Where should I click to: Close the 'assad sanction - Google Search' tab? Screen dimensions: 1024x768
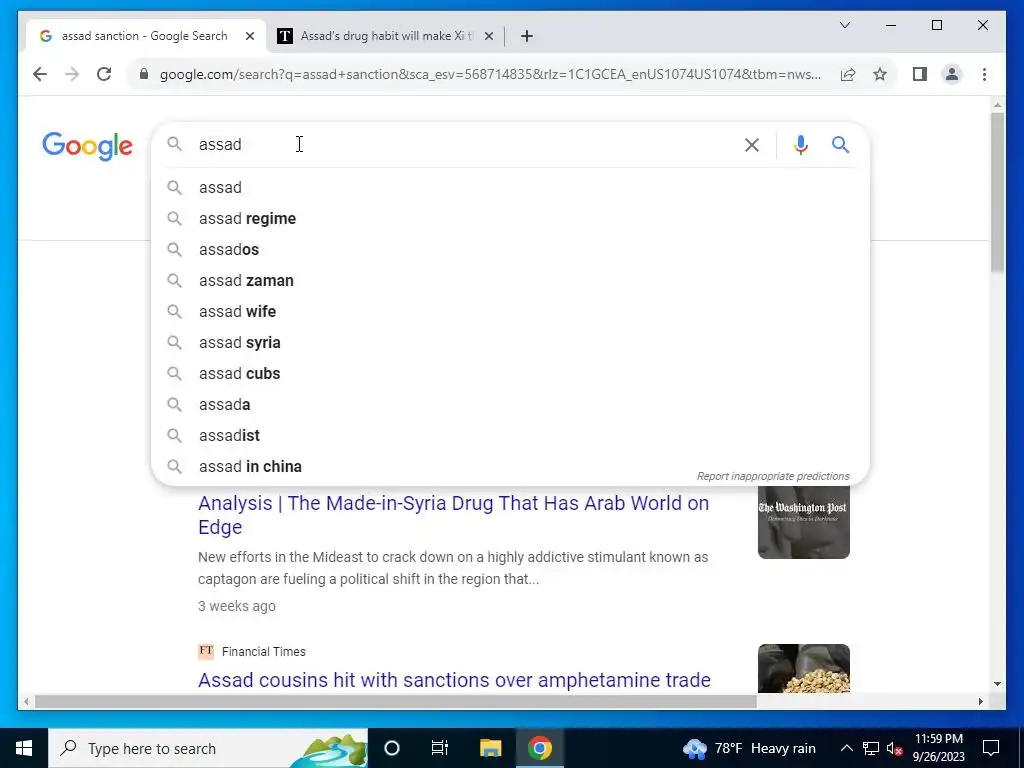pos(249,36)
